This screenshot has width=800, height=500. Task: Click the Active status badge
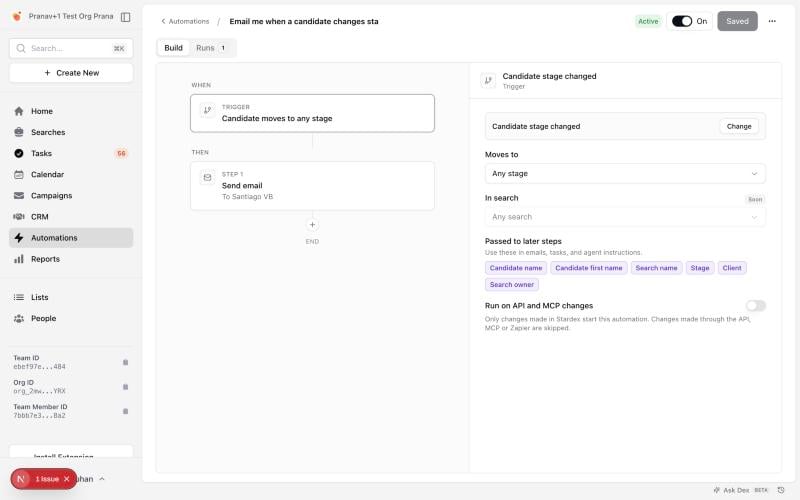pos(648,21)
